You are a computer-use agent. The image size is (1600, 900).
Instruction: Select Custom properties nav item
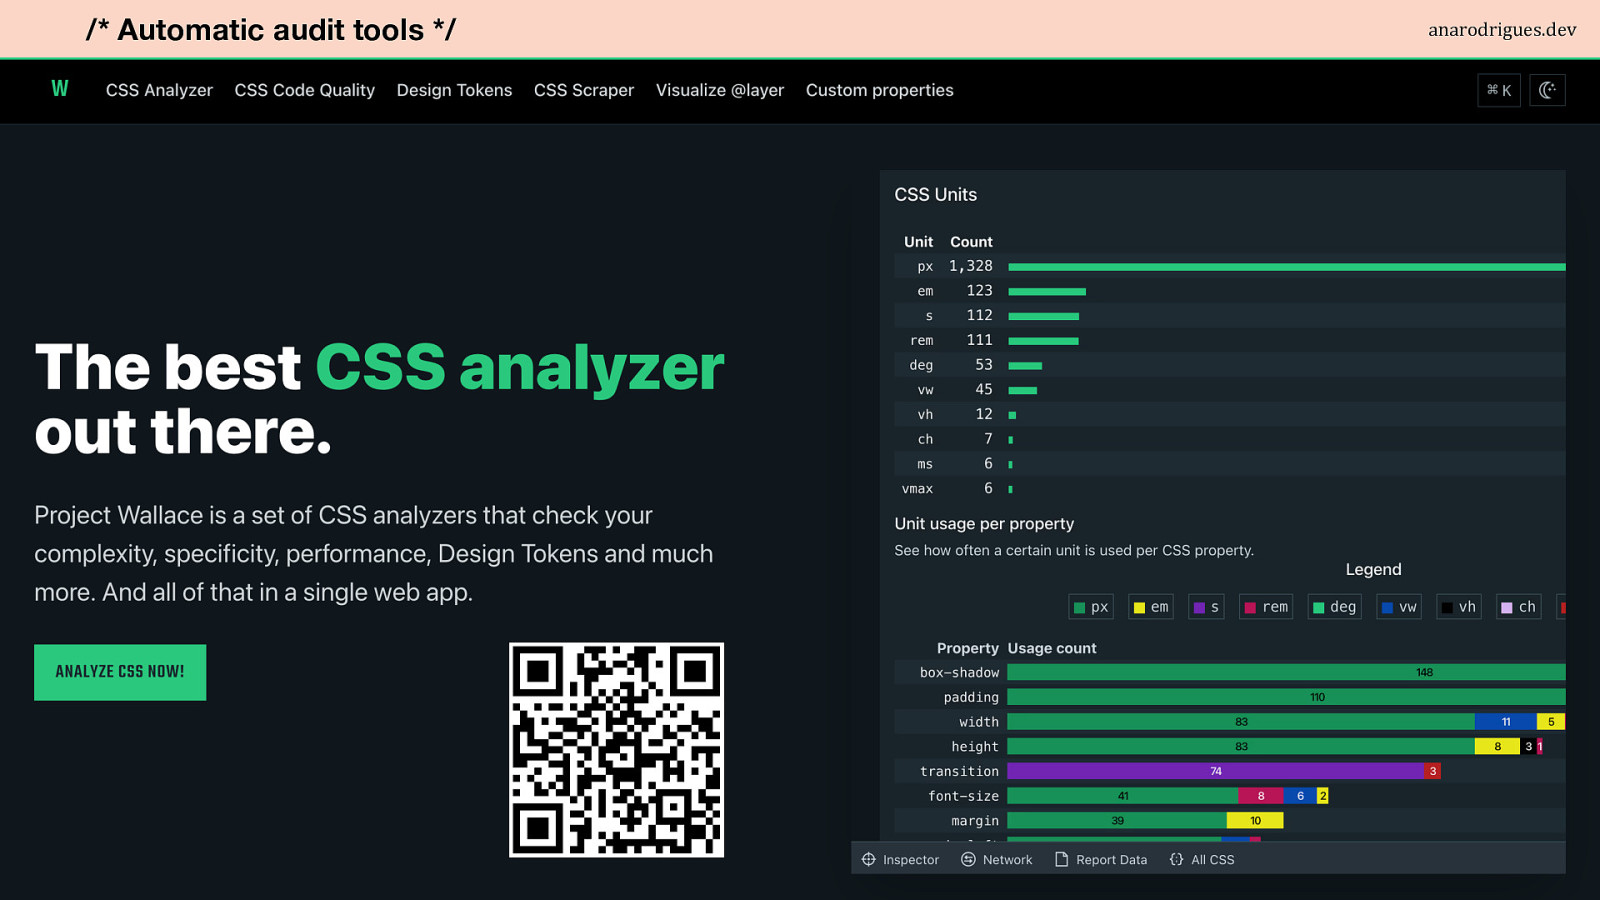(x=880, y=90)
